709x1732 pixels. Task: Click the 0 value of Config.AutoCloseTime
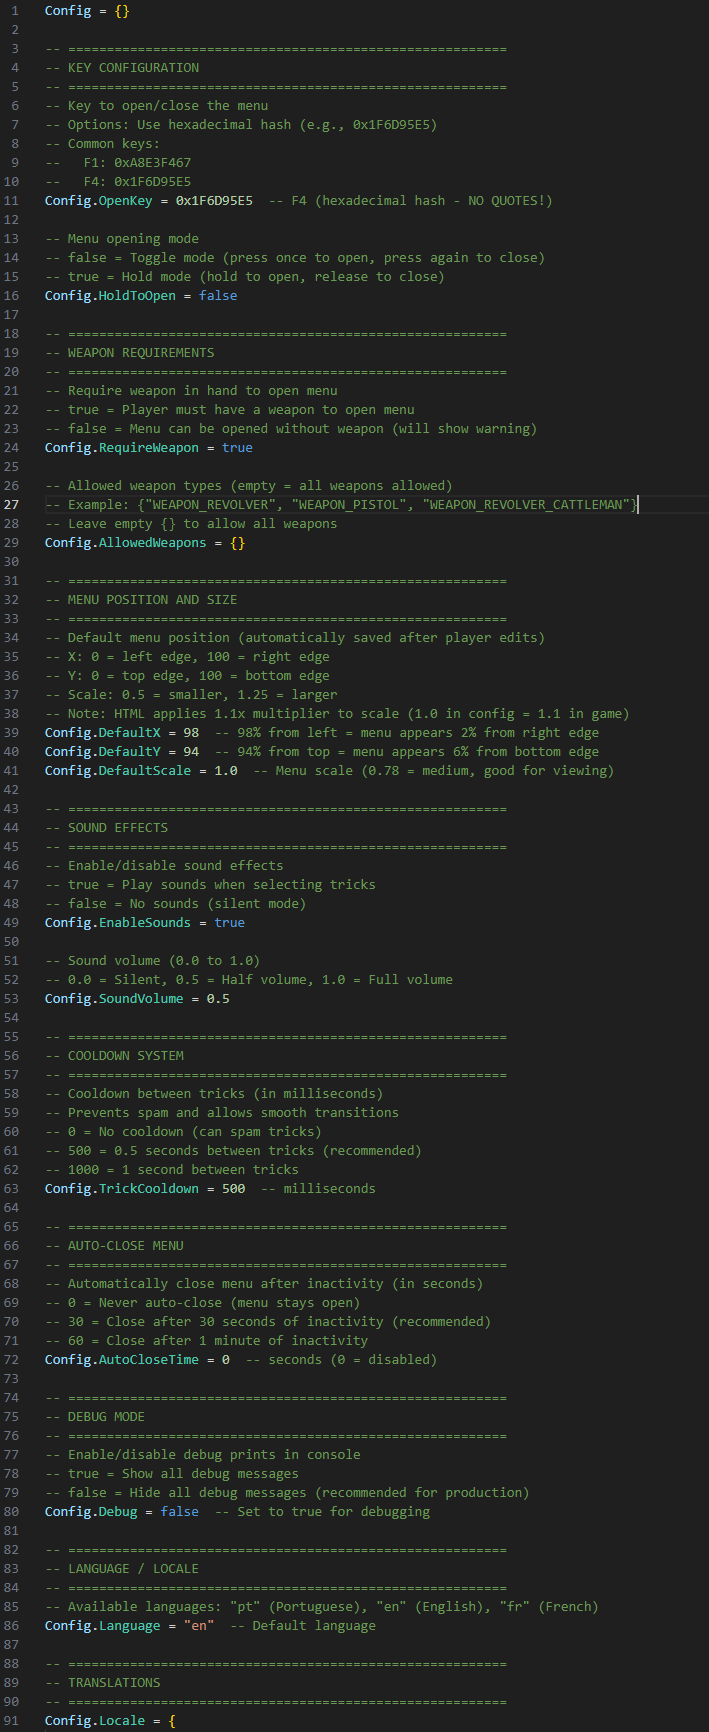click(x=226, y=1359)
